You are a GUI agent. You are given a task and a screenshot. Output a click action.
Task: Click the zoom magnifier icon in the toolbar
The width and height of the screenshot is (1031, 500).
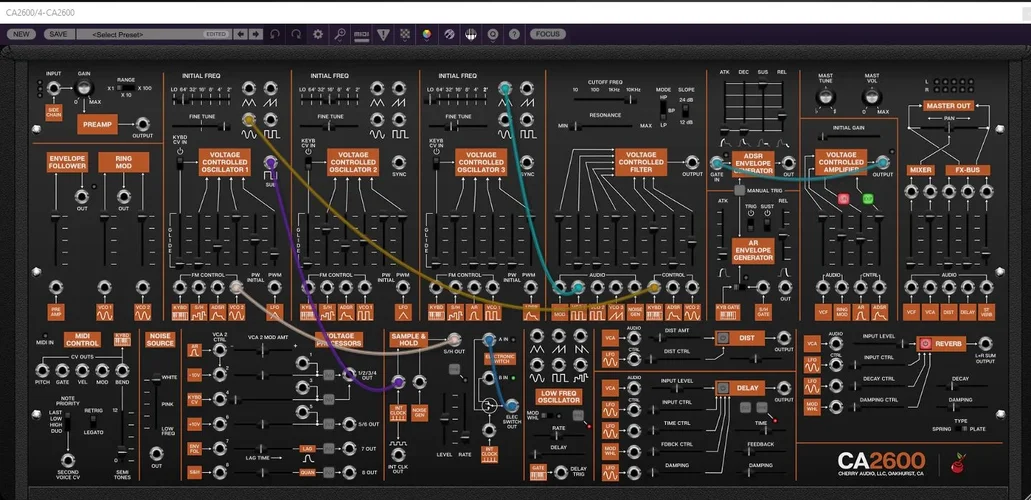[340, 34]
